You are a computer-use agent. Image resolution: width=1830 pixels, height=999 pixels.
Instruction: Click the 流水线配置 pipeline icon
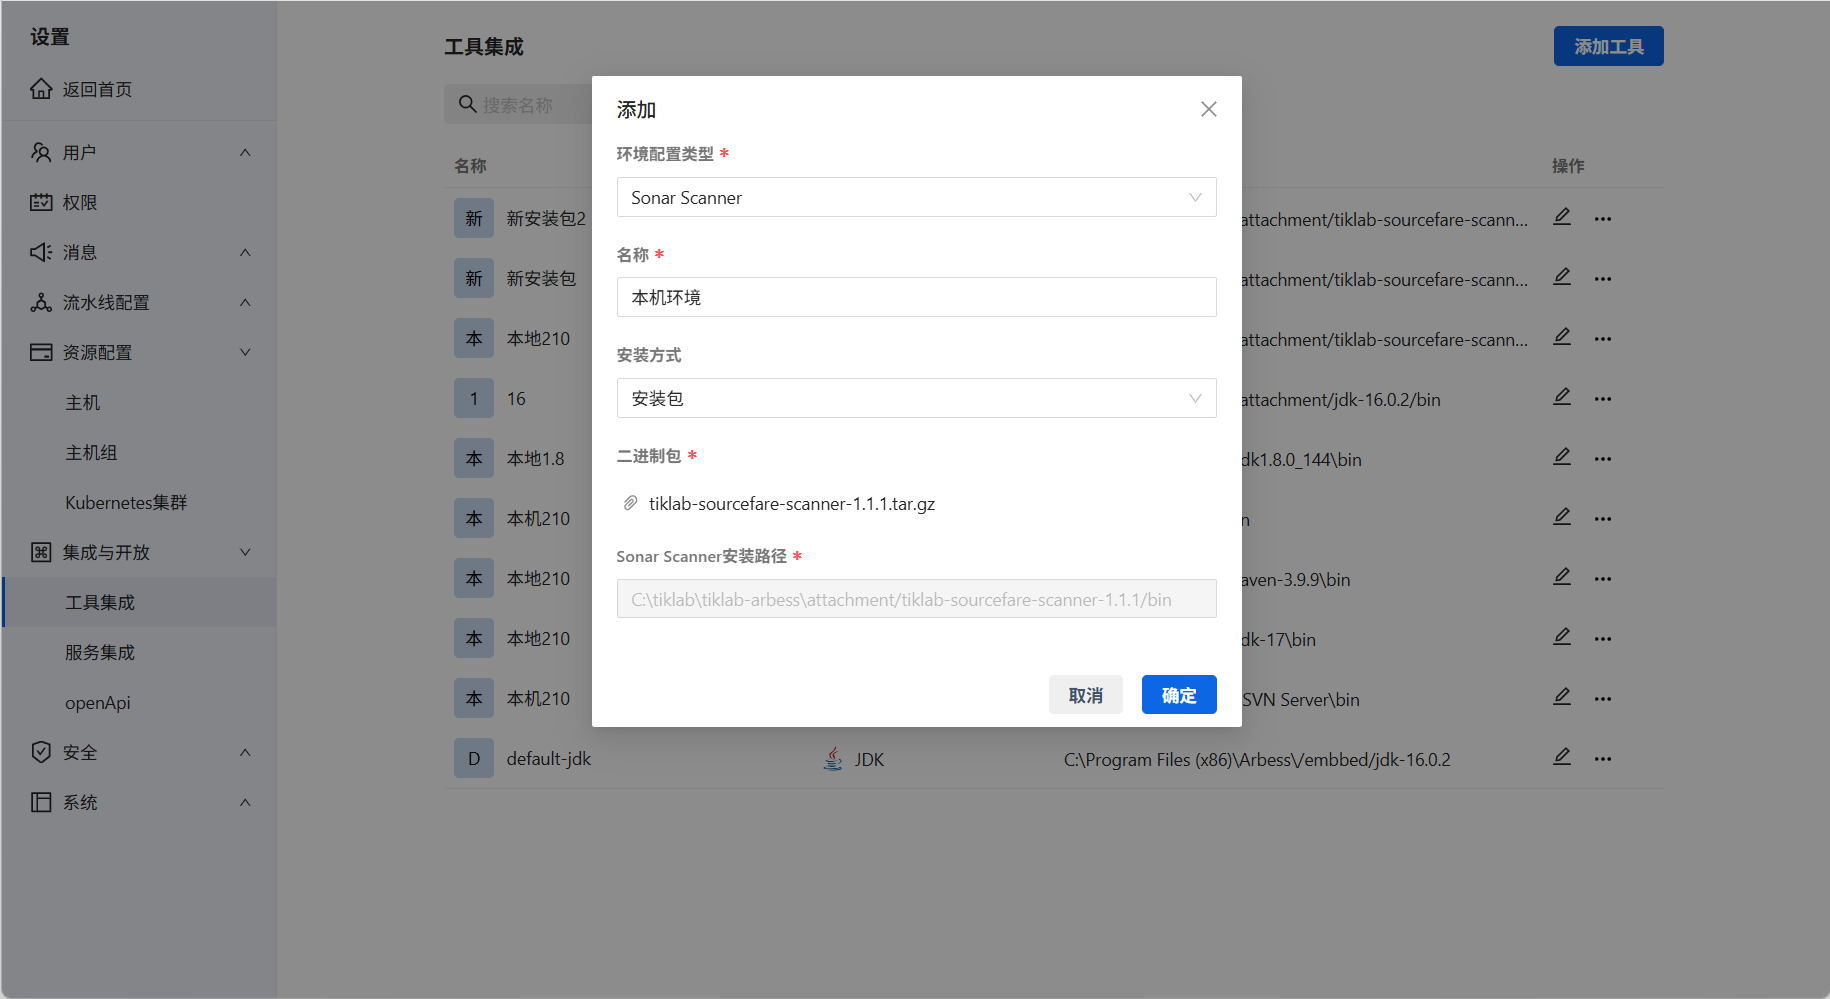[x=41, y=302]
